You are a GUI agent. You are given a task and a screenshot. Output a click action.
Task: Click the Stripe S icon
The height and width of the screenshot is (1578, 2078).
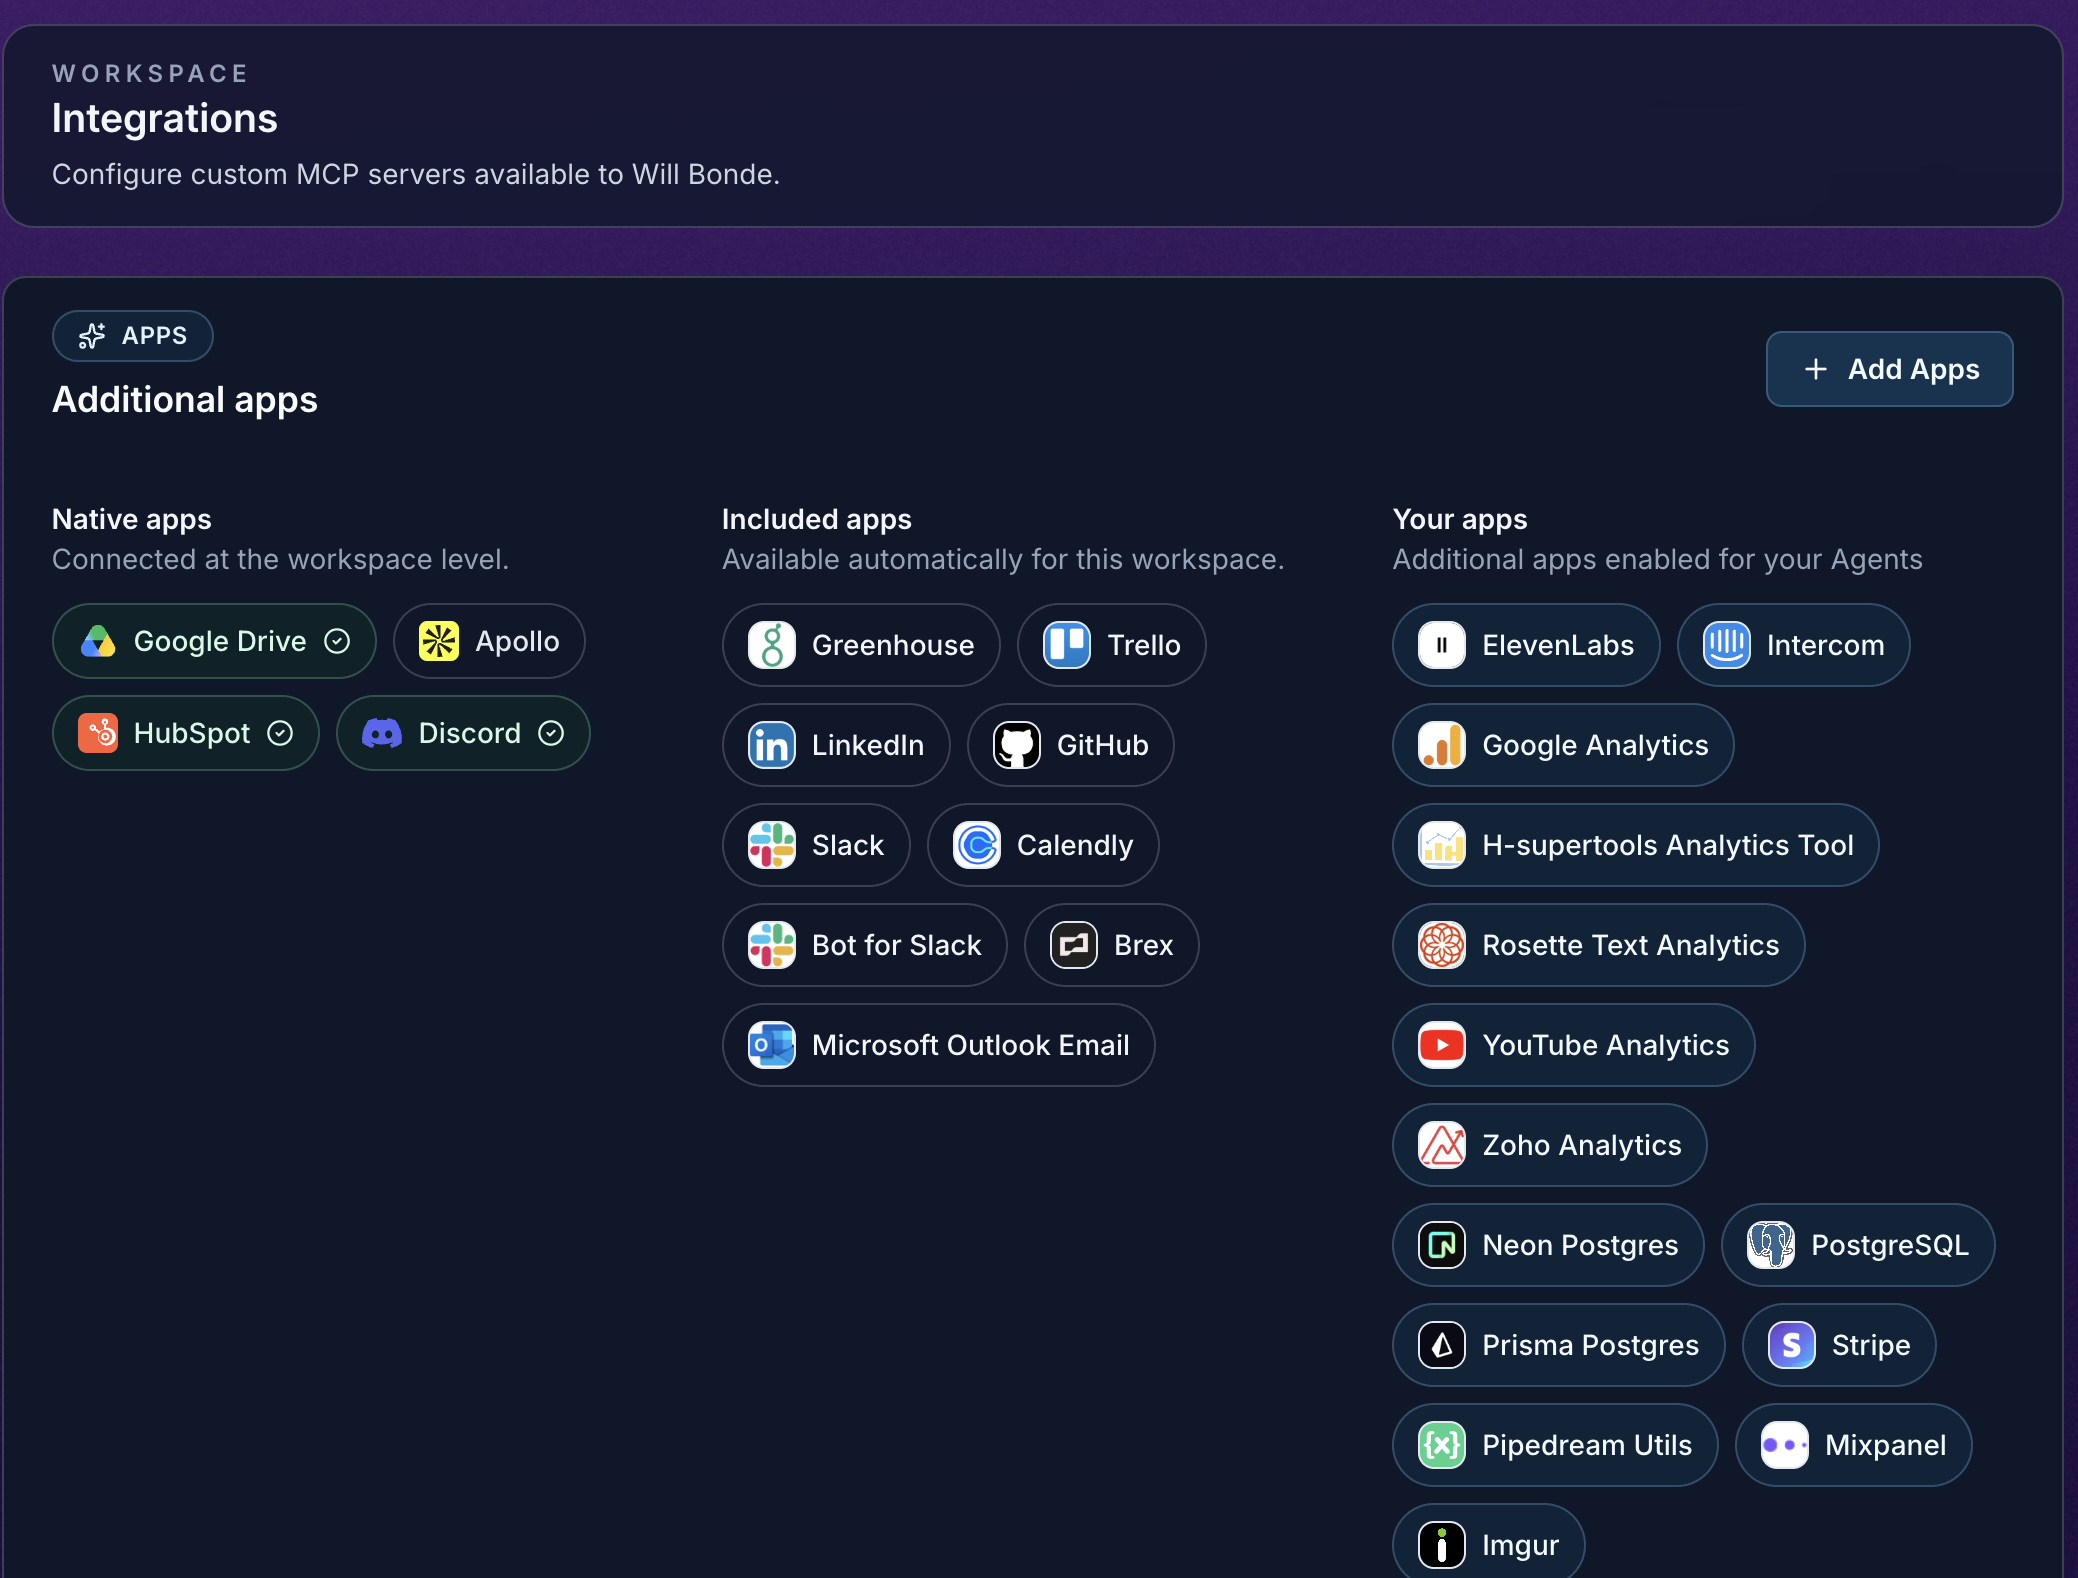1792,1345
